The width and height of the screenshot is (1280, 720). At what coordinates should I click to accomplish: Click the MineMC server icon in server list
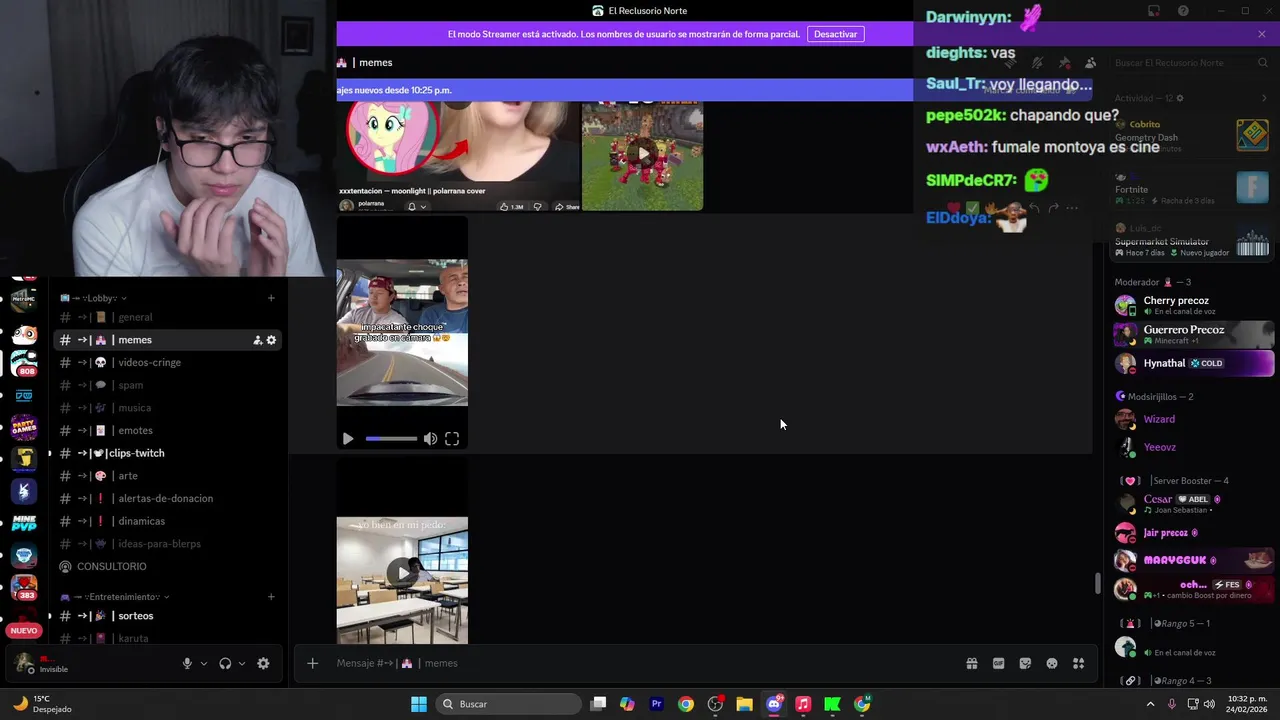point(24,298)
